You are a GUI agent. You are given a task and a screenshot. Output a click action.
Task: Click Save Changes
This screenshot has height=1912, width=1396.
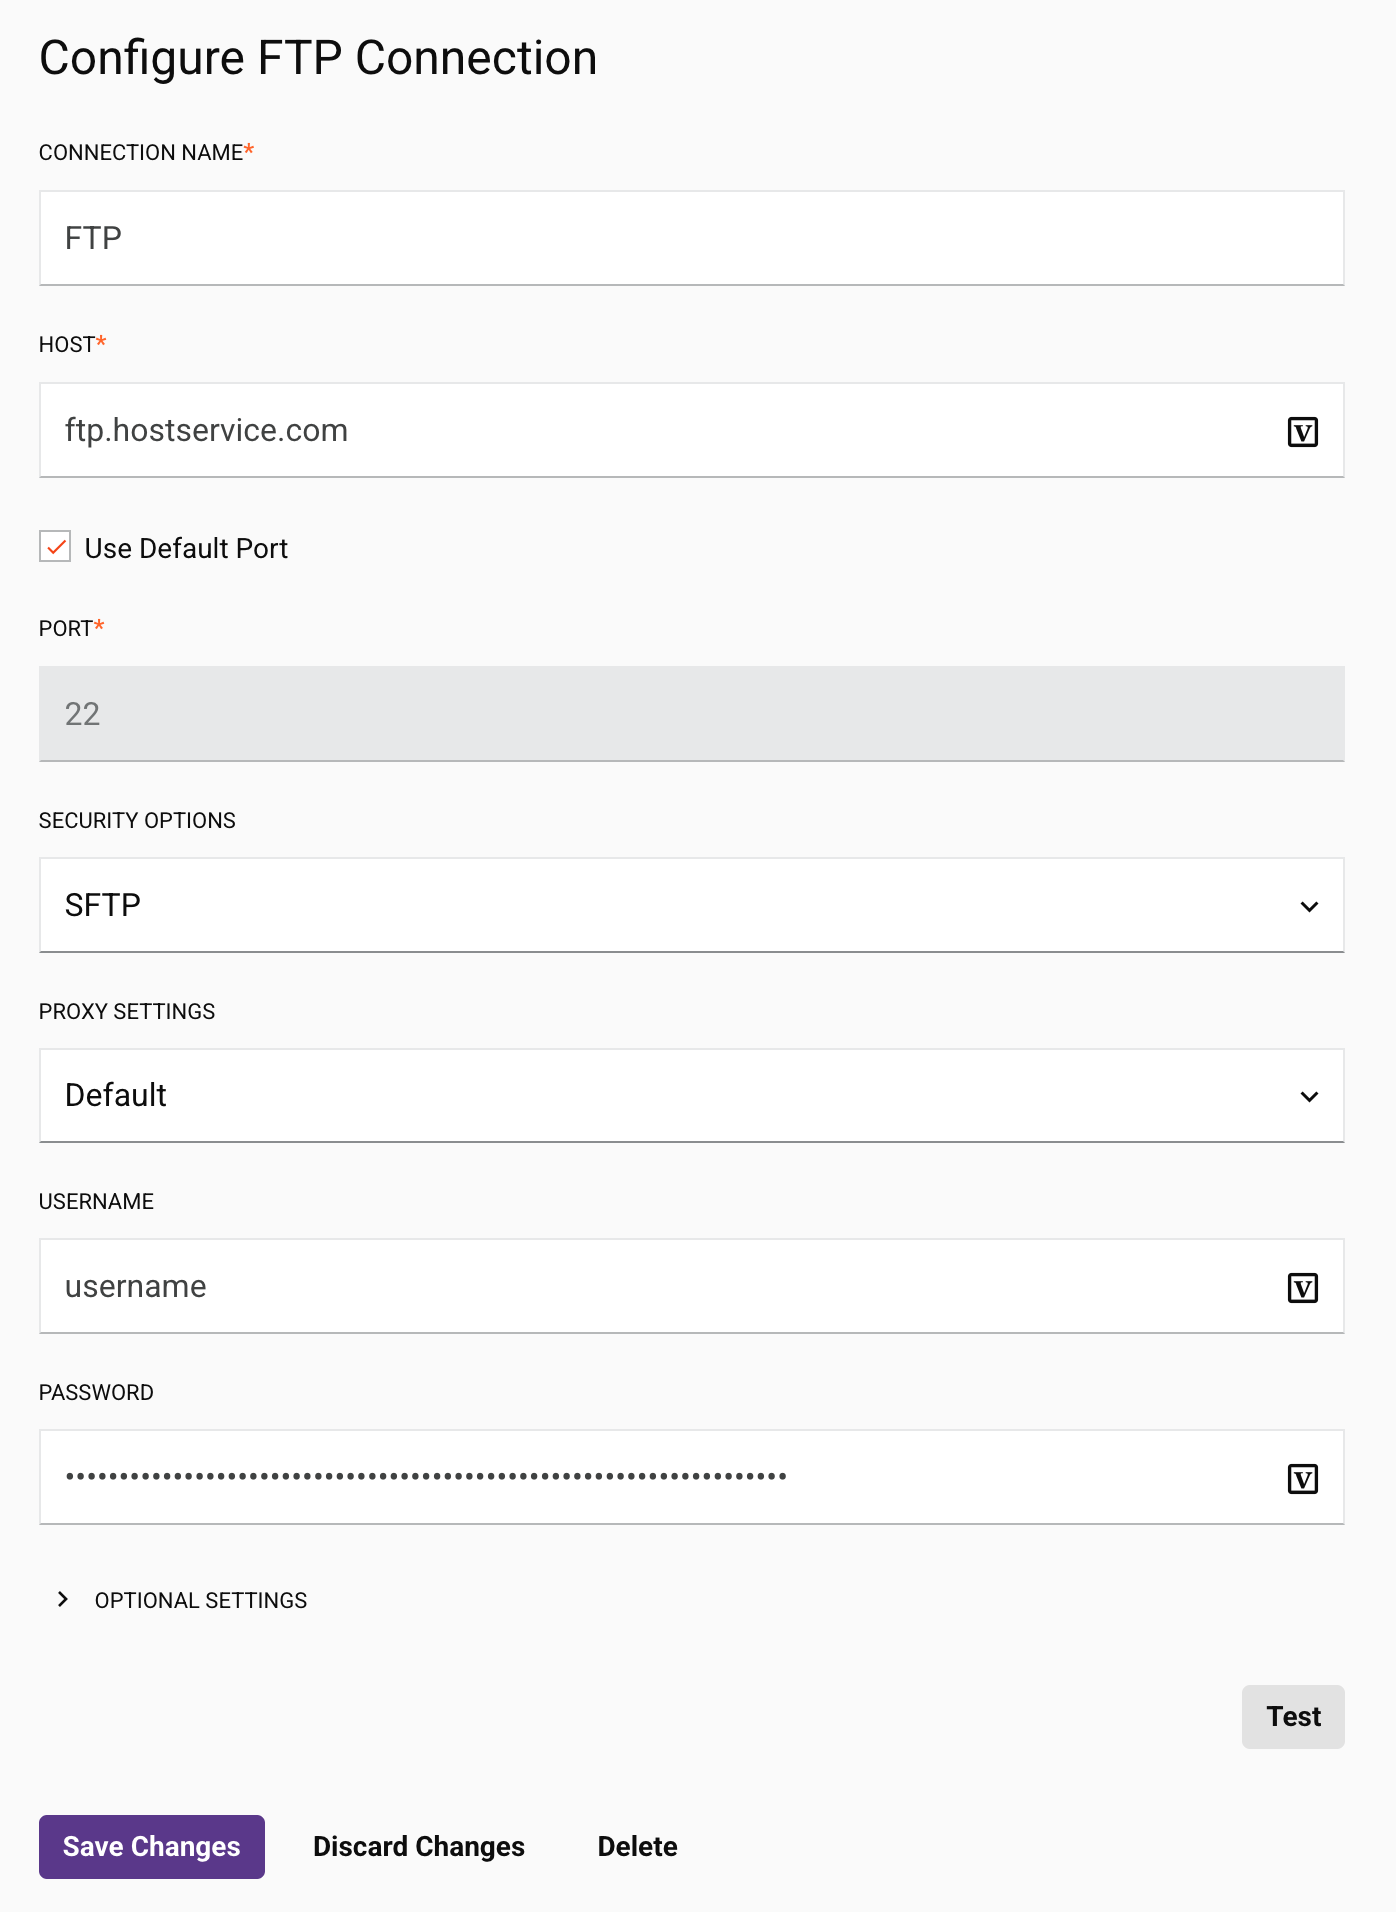pyautogui.click(x=151, y=1846)
